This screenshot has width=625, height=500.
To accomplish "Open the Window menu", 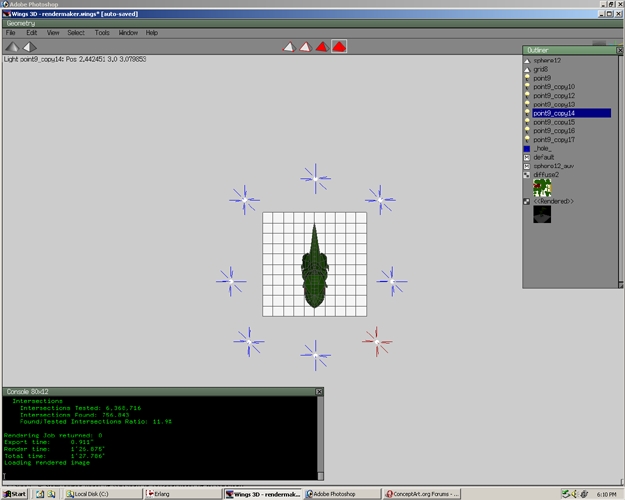I will (128, 33).
